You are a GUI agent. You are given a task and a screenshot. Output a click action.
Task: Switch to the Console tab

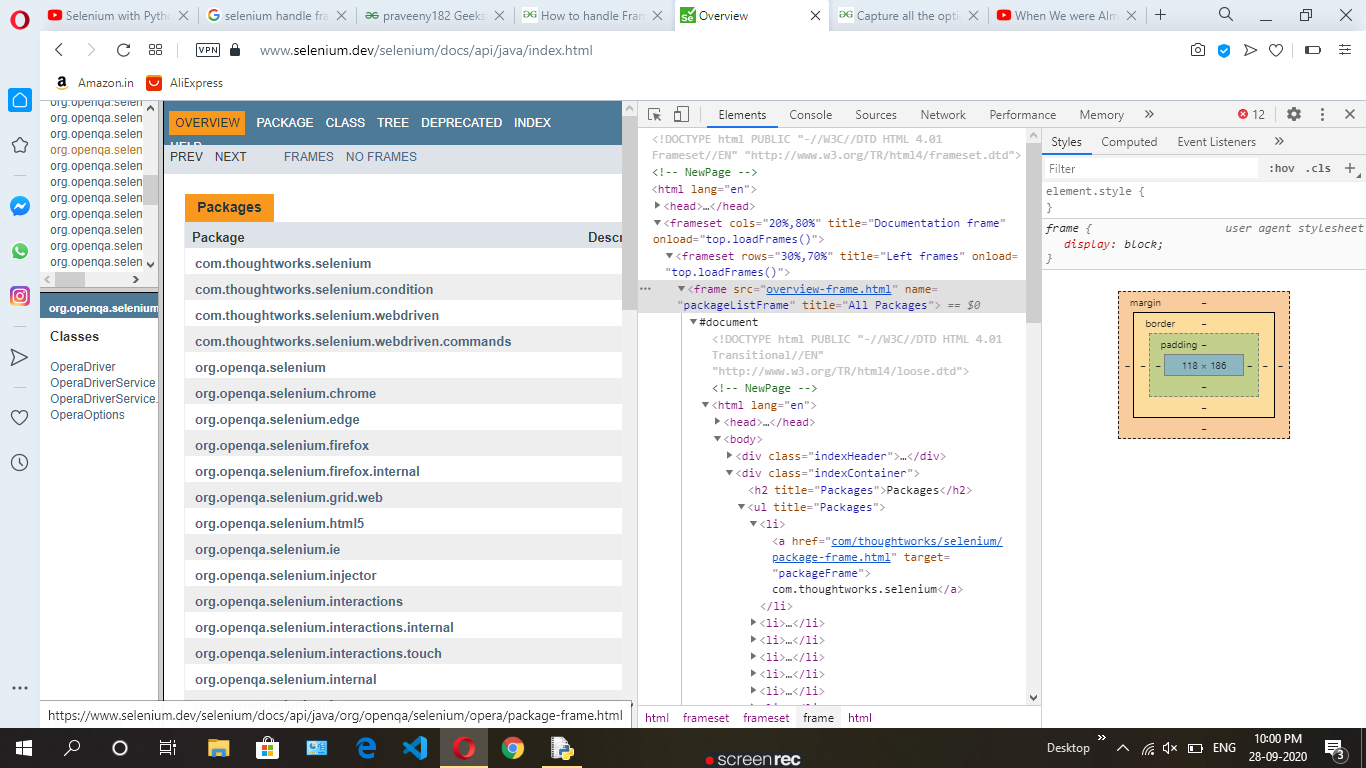(x=810, y=115)
